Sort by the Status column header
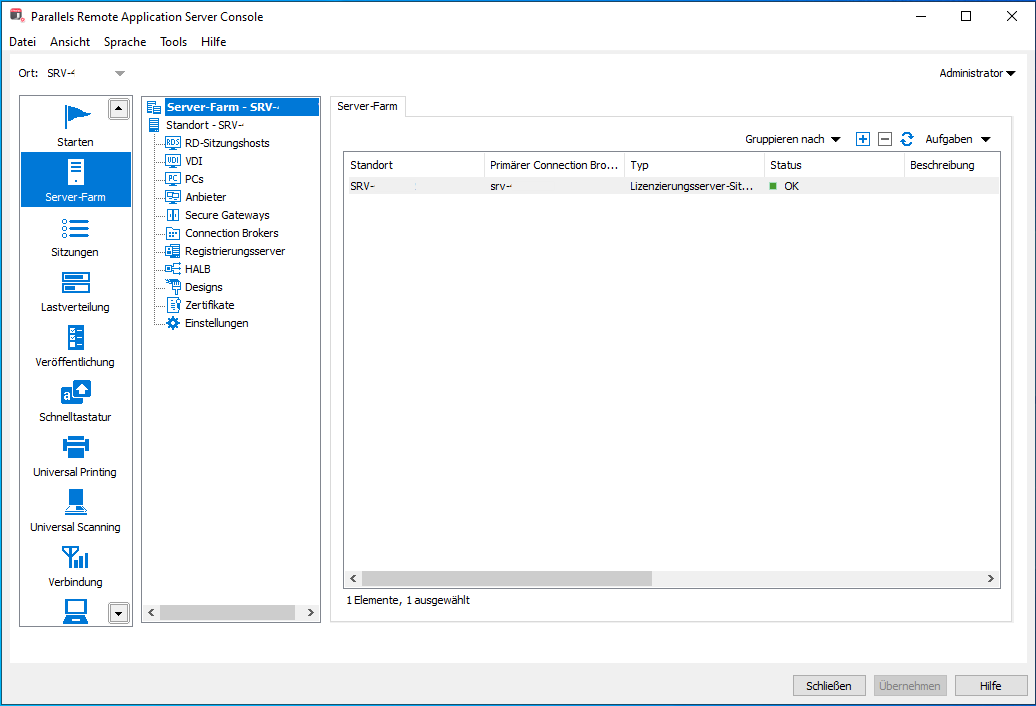This screenshot has height=706, width=1036. click(x=834, y=165)
